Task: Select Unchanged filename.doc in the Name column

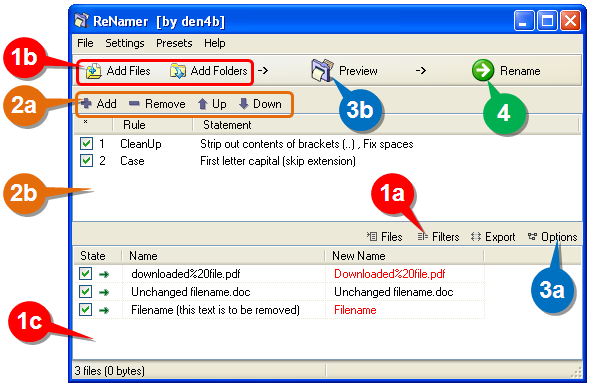Action: click(x=191, y=292)
